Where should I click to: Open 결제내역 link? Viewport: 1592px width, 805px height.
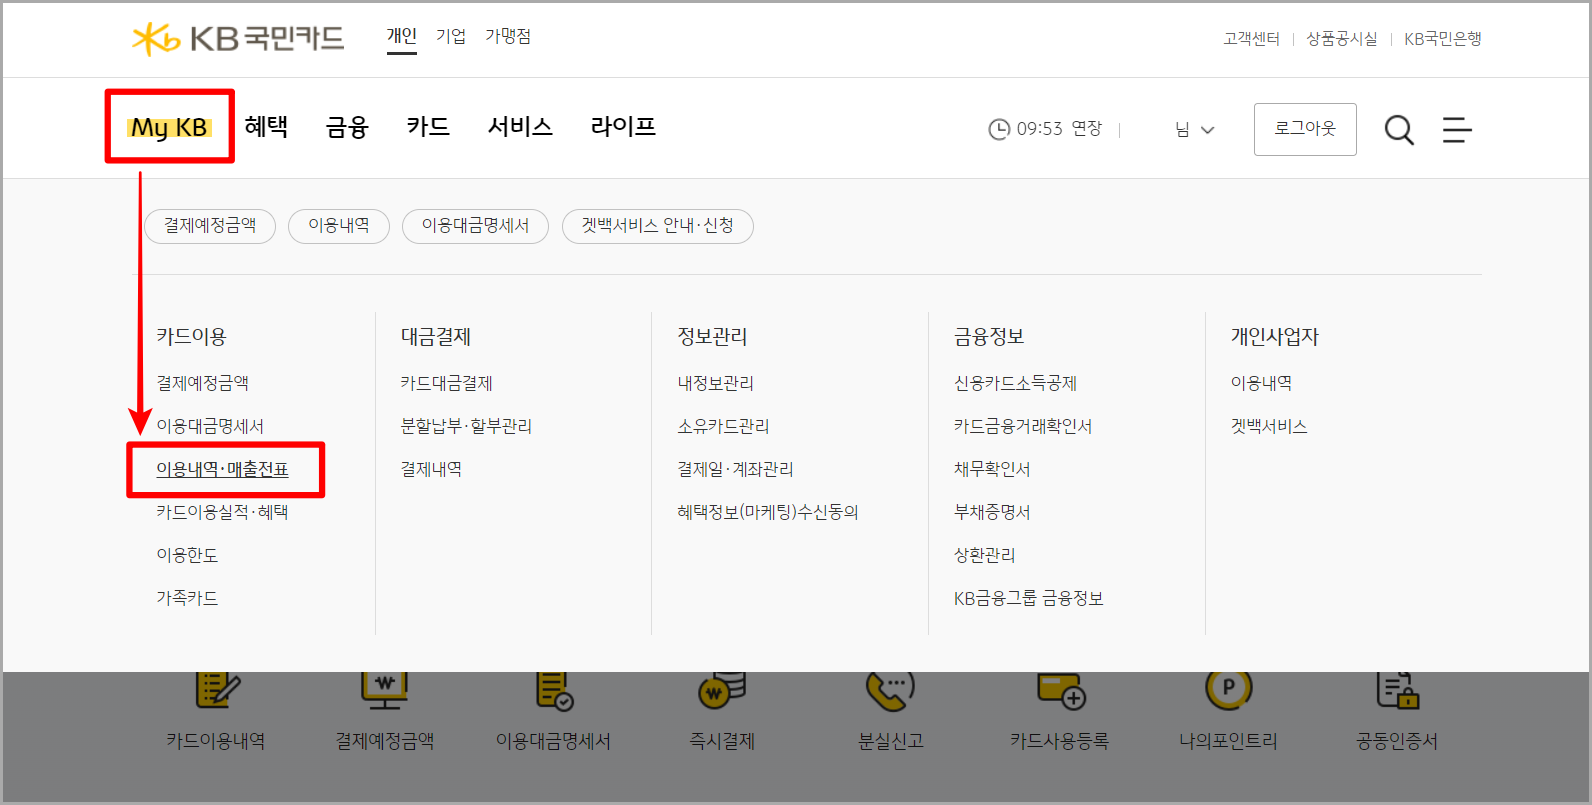coord(431,469)
